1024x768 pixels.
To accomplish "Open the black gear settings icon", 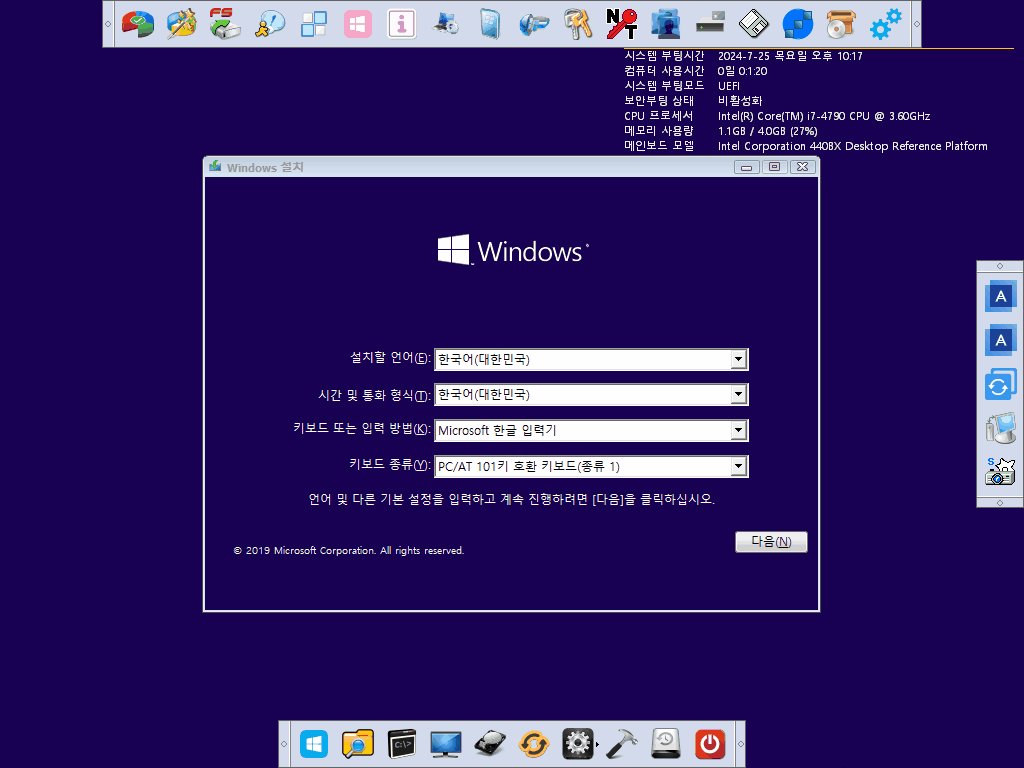I will [578, 744].
